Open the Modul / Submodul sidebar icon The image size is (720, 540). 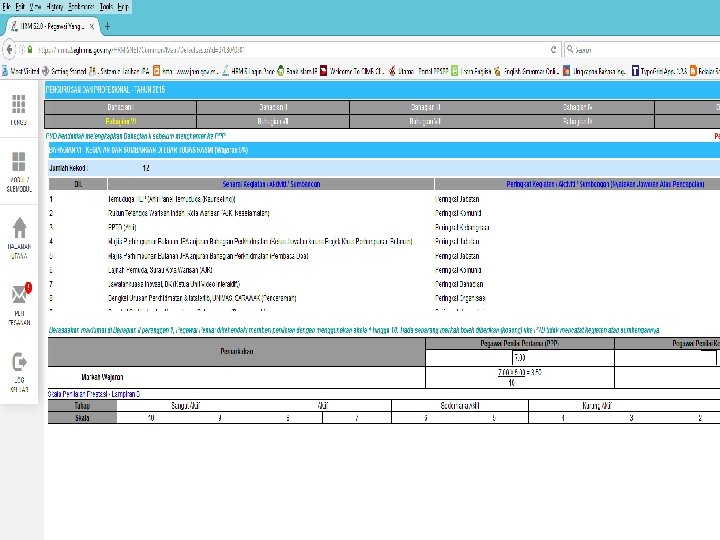(19, 162)
